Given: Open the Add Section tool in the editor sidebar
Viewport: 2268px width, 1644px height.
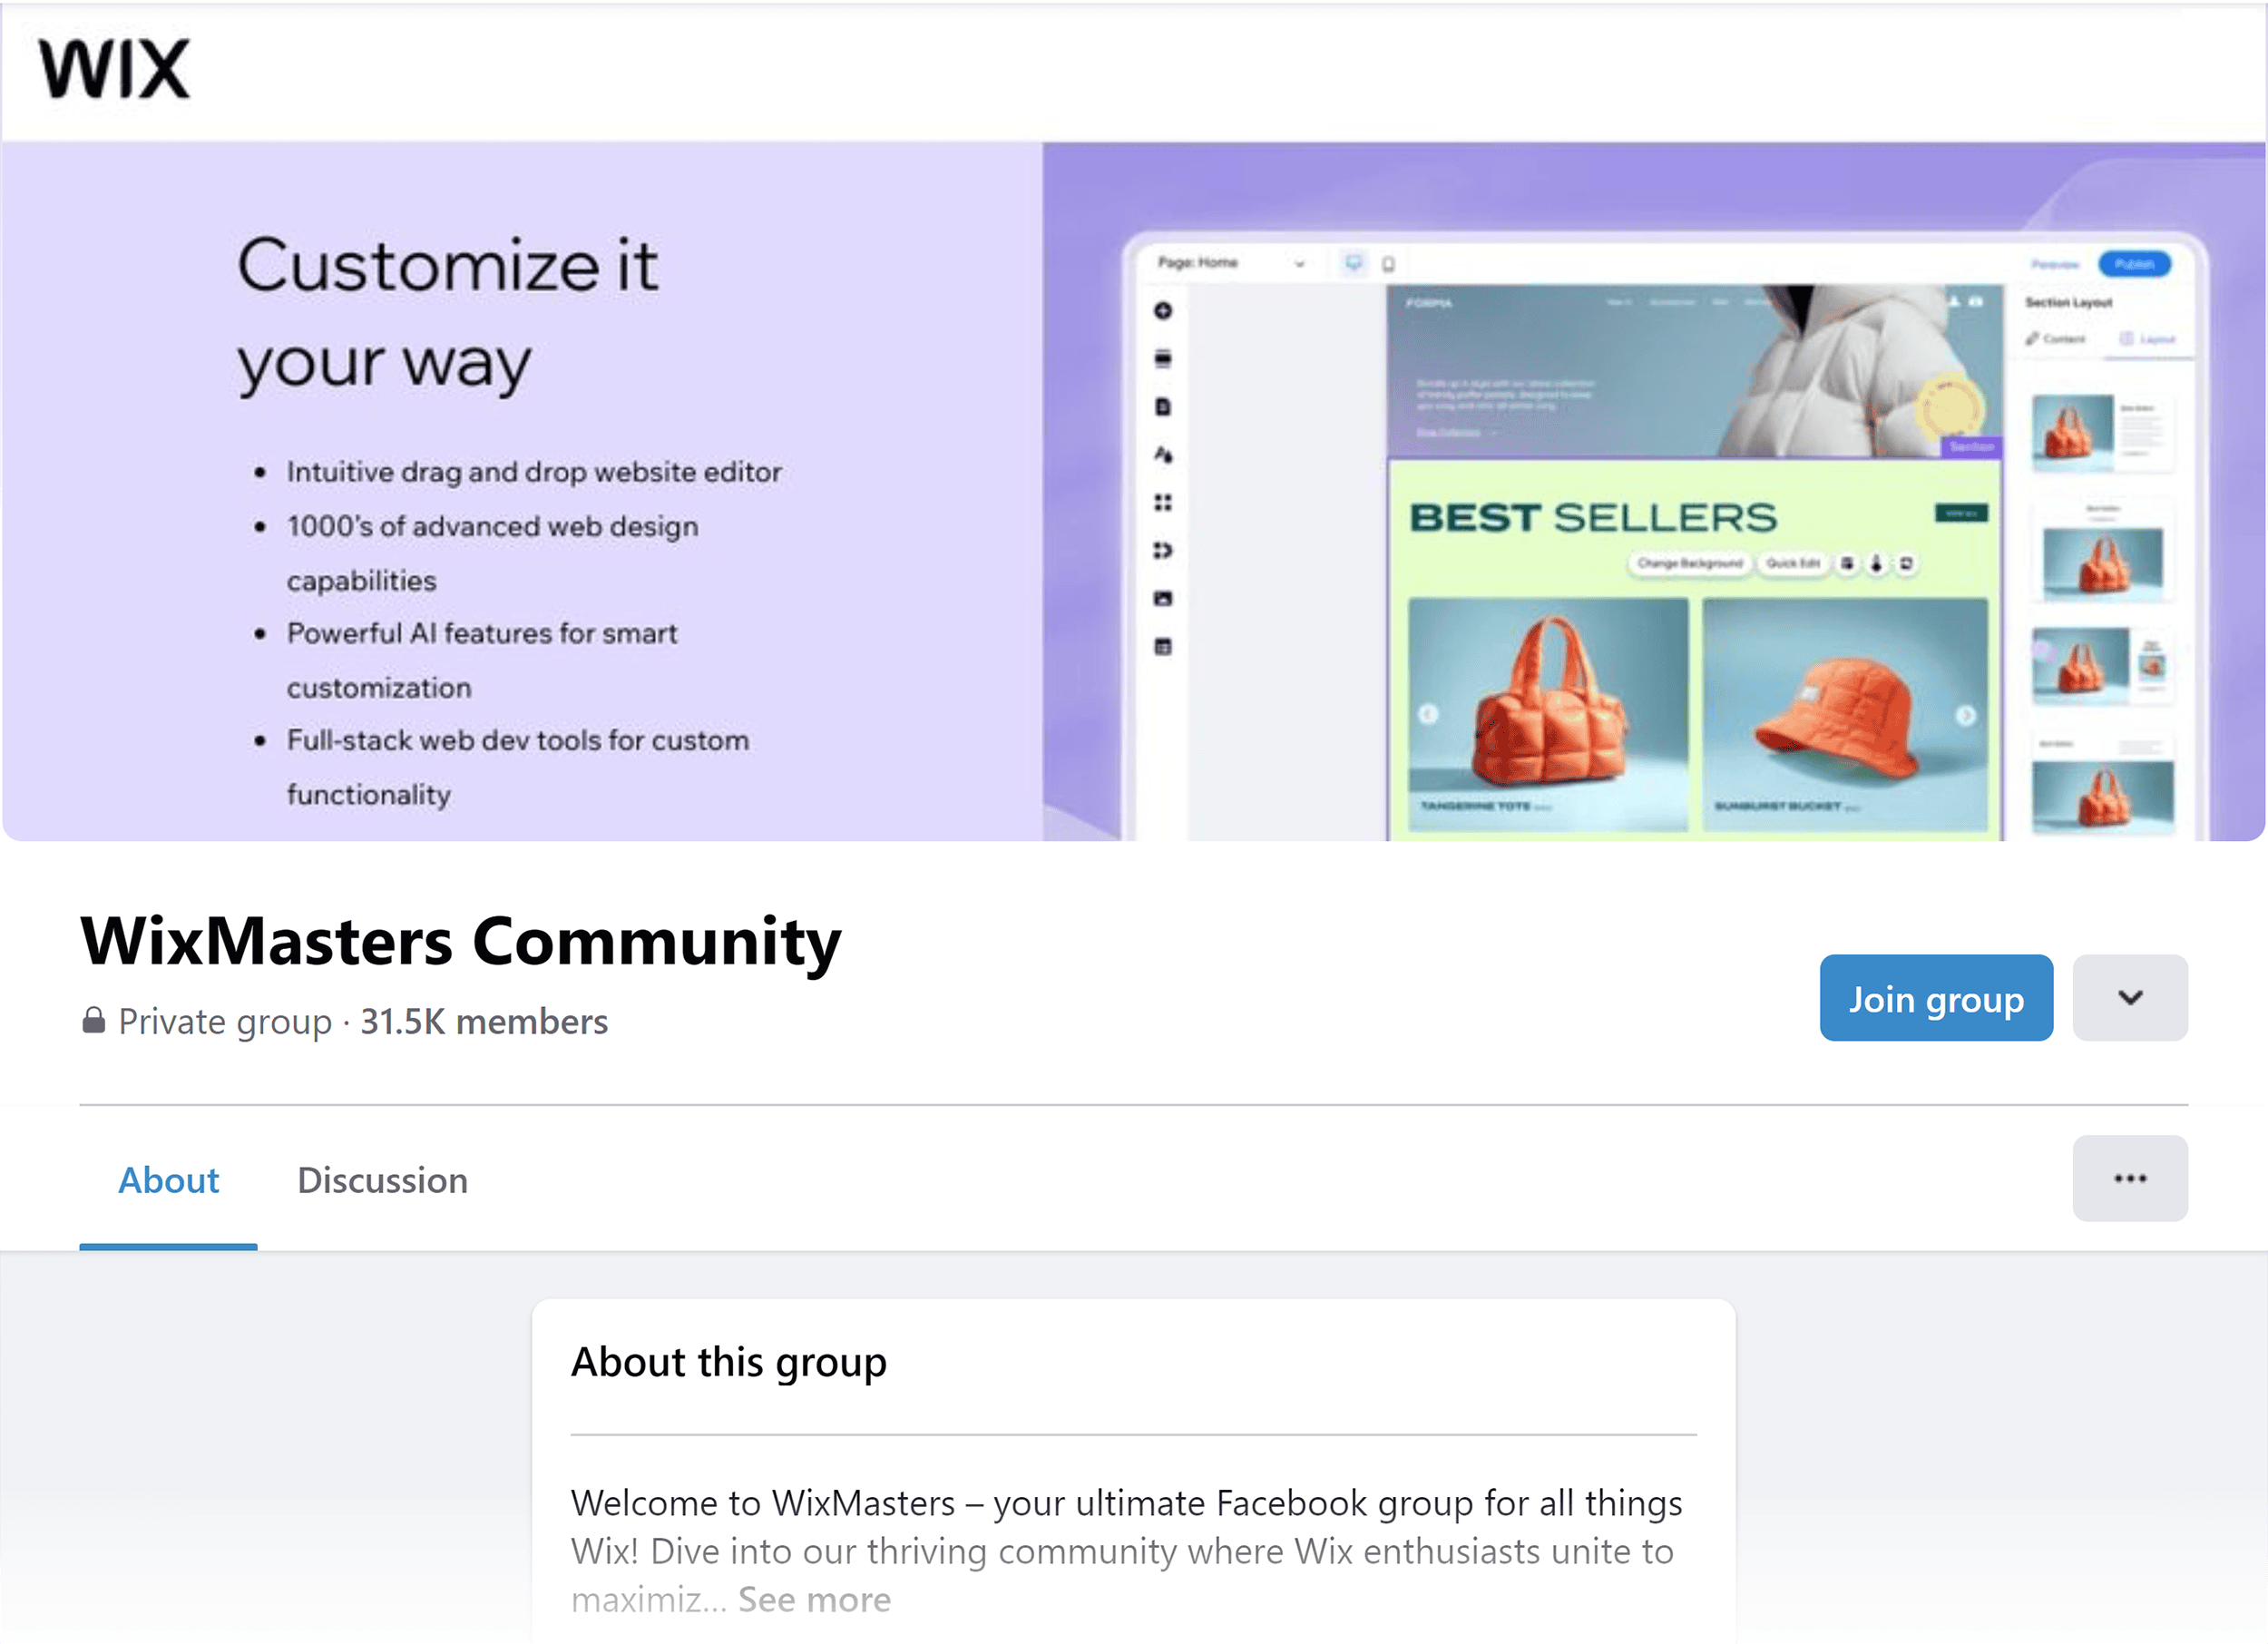Looking at the screenshot, I should click(x=1163, y=360).
